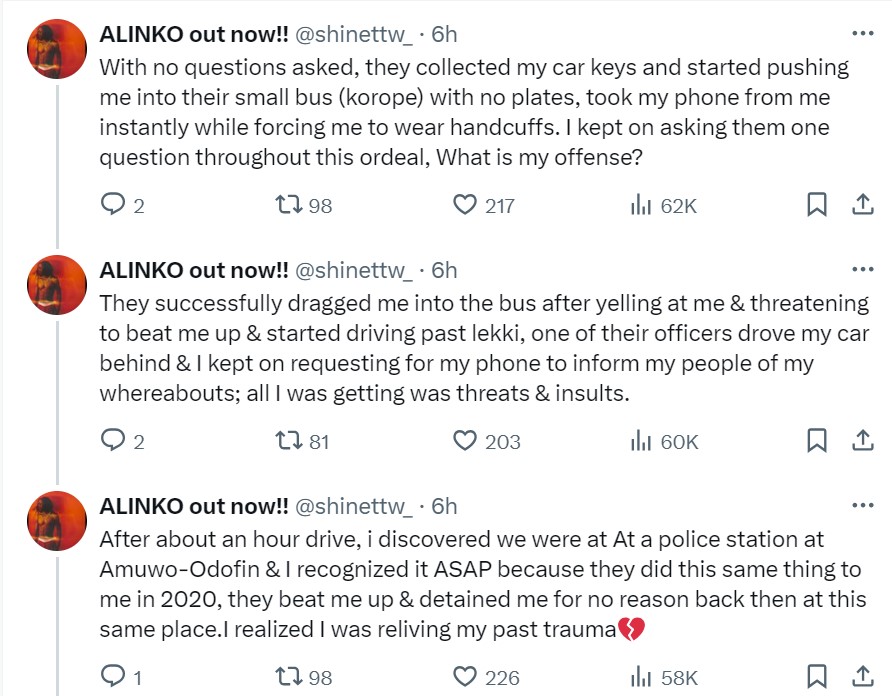892x696 pixels.
Task: Bookmark the tweet about the korope bus
Action: 816,205
